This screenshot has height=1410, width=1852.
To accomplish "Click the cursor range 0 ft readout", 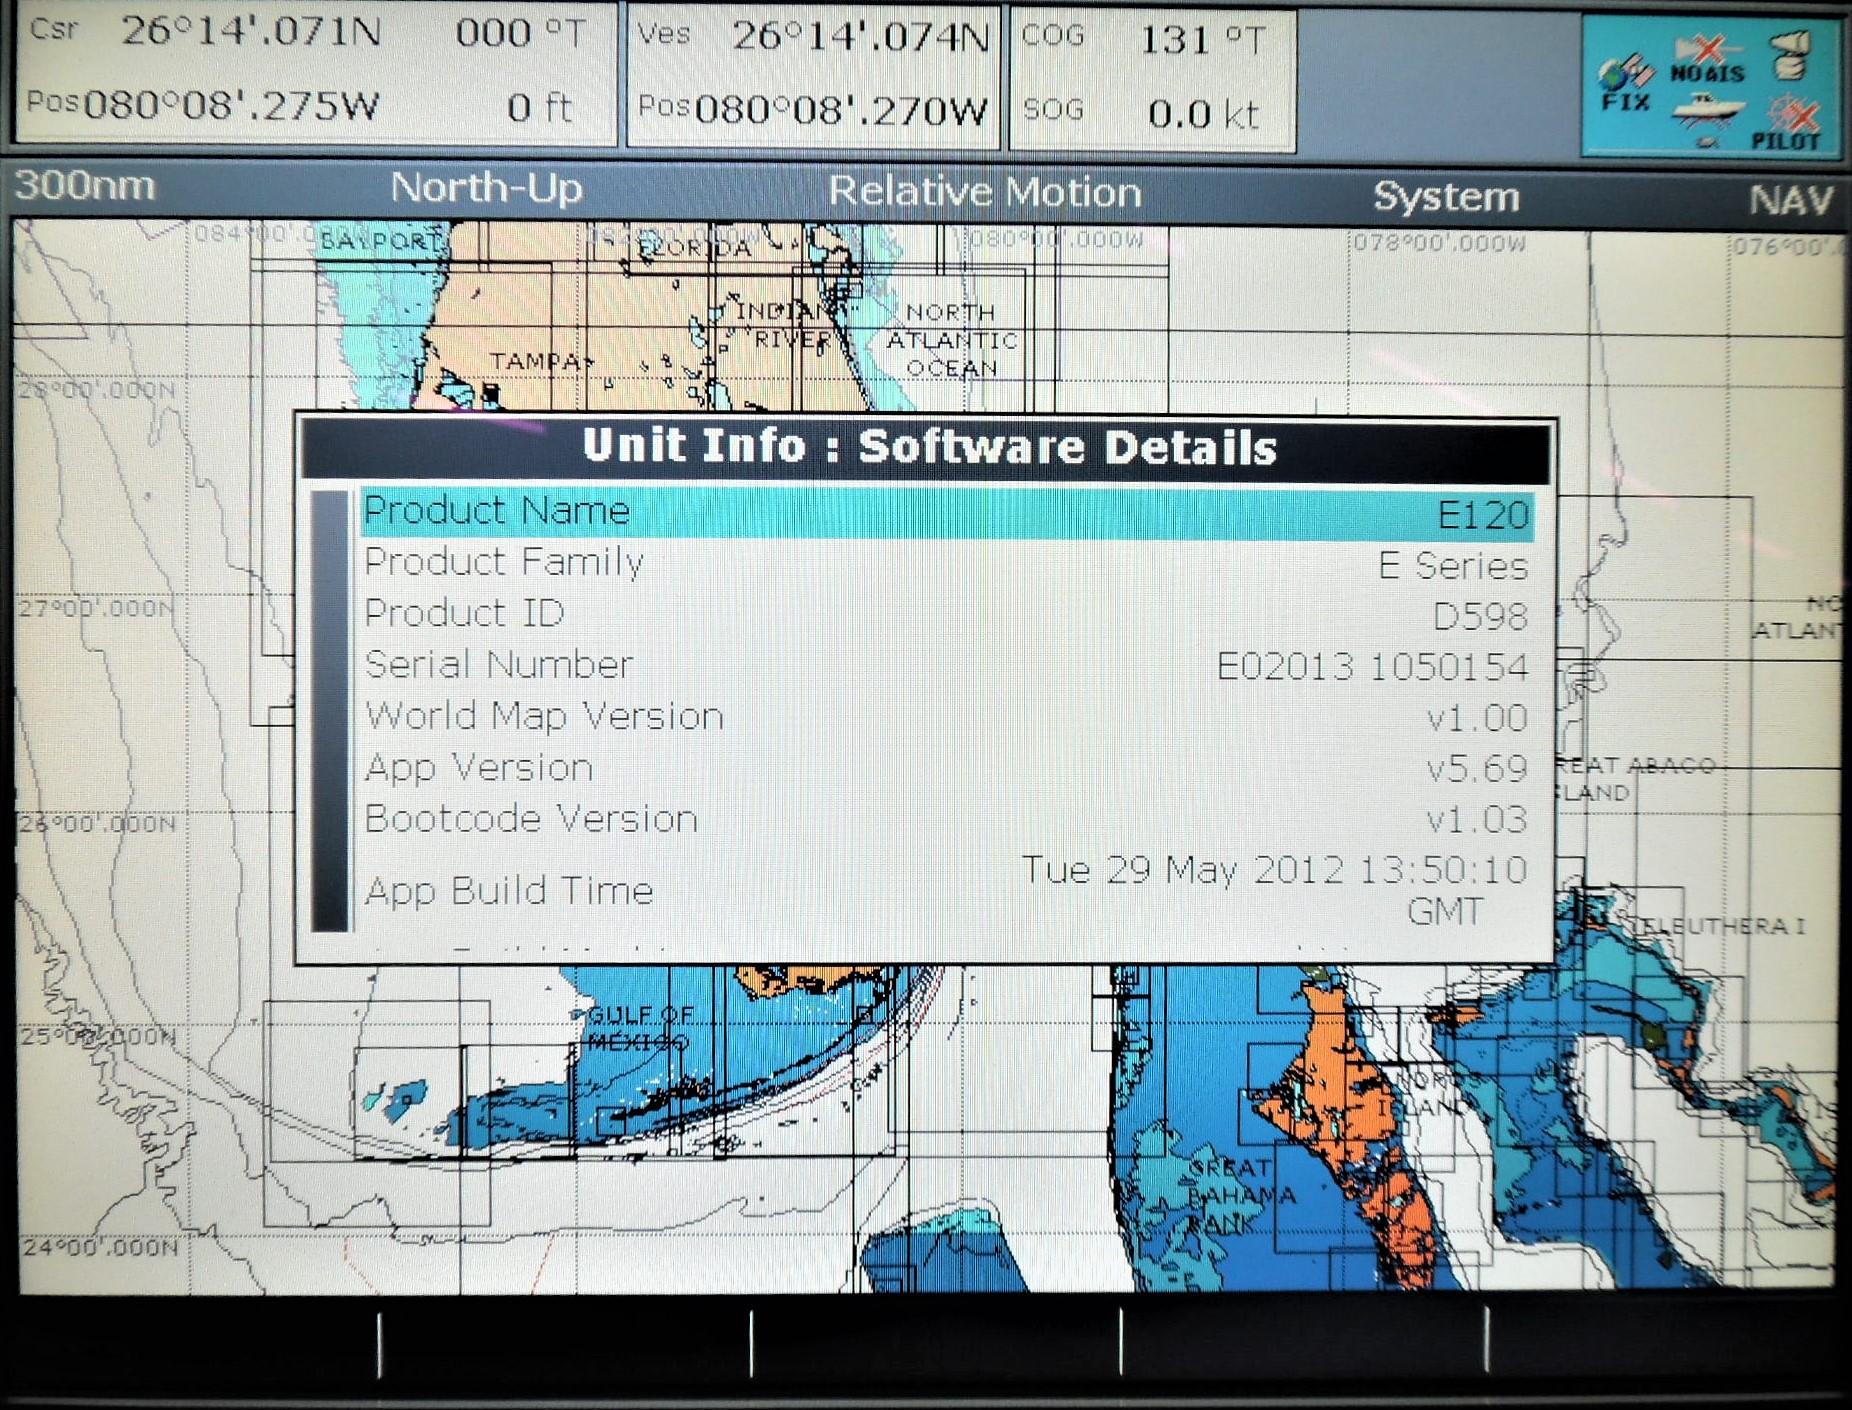I will 539,108.
